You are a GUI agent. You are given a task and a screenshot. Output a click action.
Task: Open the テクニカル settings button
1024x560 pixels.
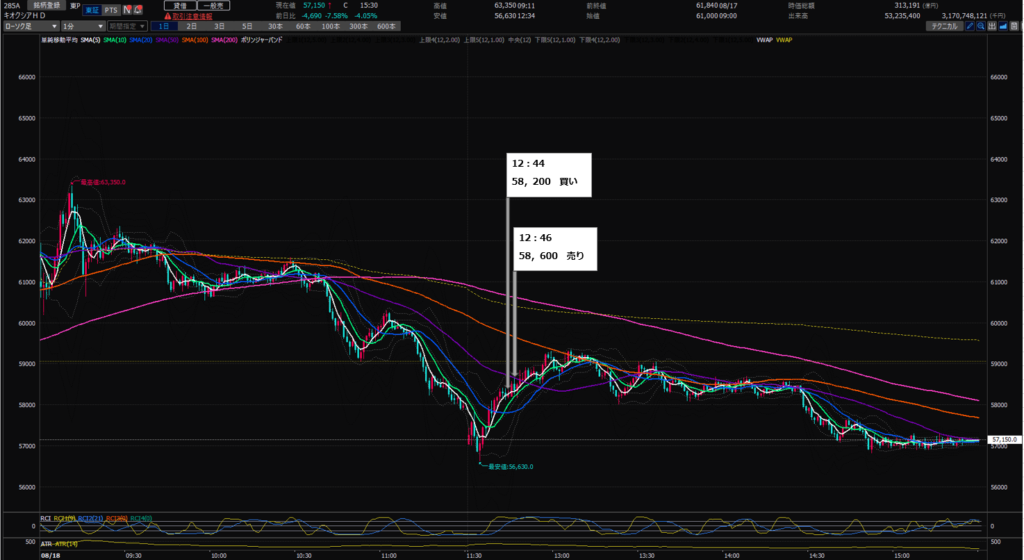pos(944,26)
